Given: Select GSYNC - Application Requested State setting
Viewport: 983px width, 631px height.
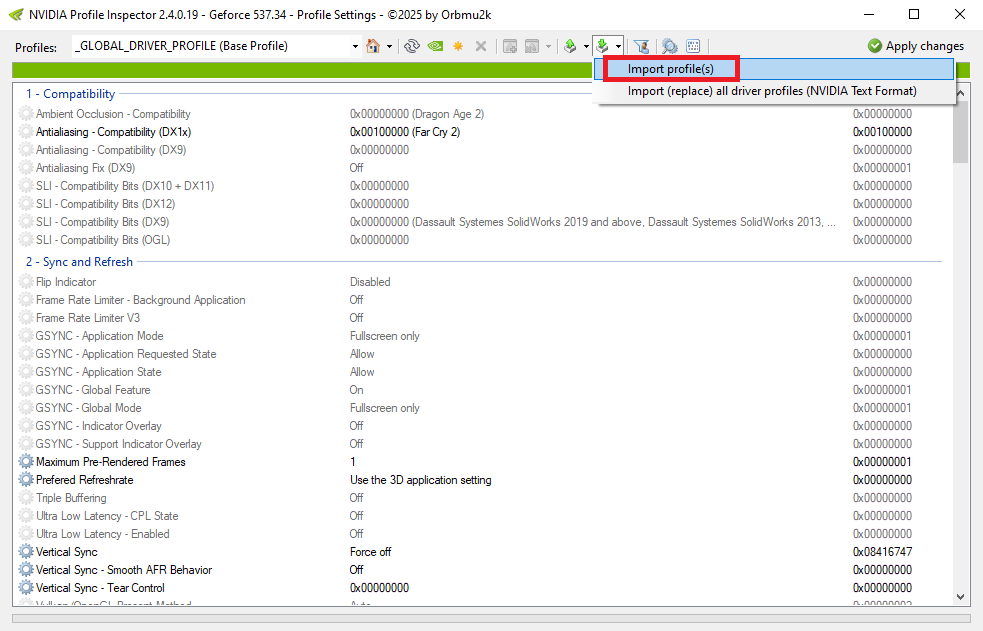Looking at the screenshot, I should pyautogui.click(x=481, y=354).
